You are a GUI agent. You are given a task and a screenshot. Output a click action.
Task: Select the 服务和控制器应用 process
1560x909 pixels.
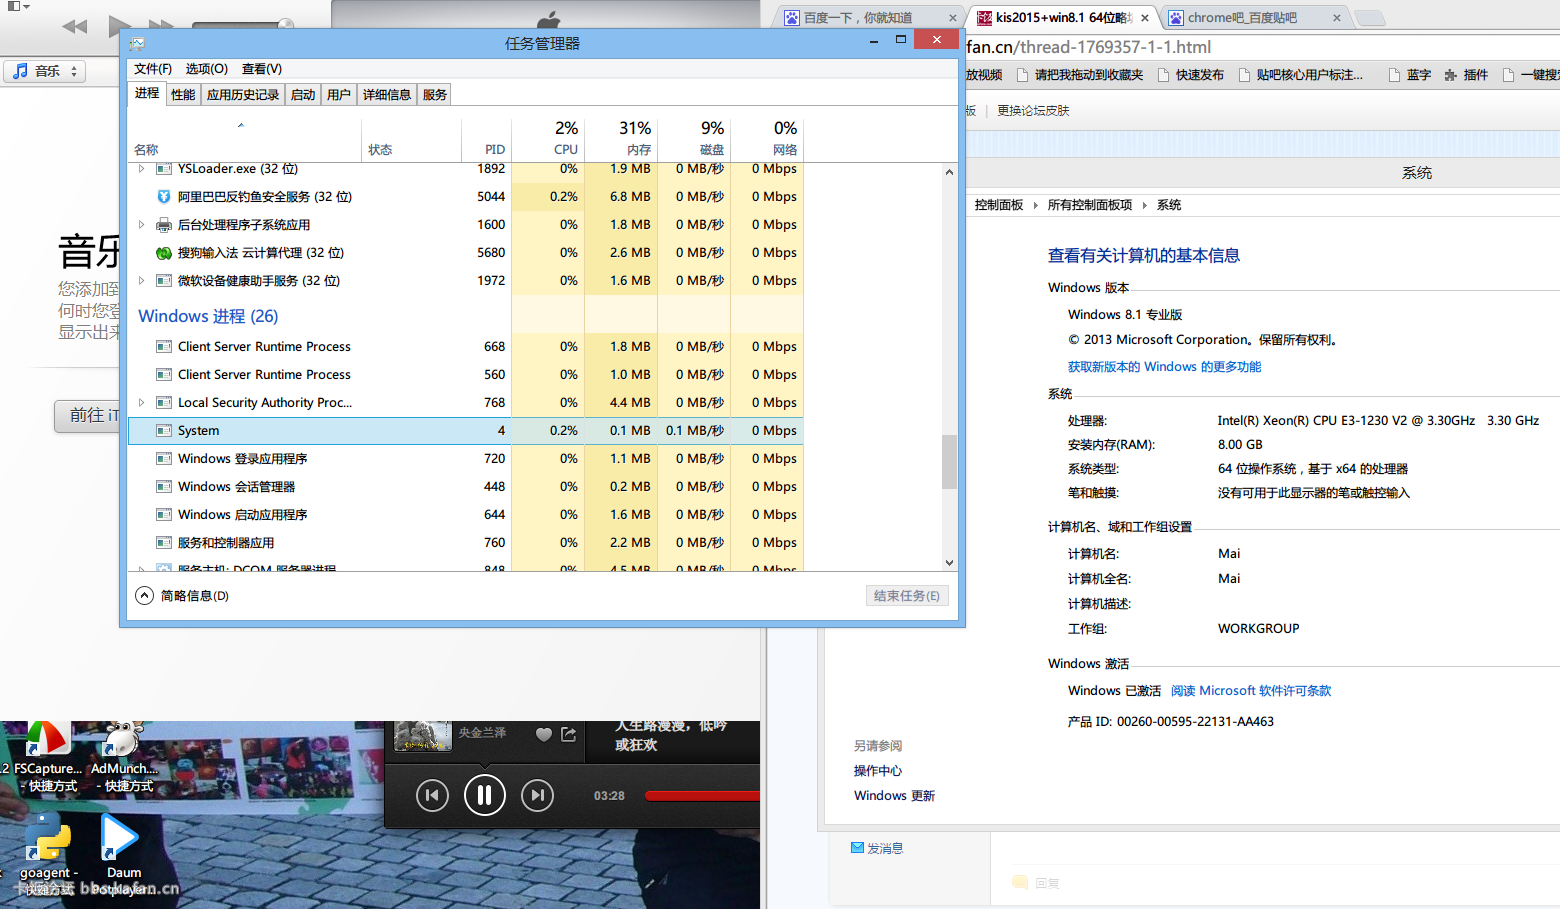tap(226, 543)
